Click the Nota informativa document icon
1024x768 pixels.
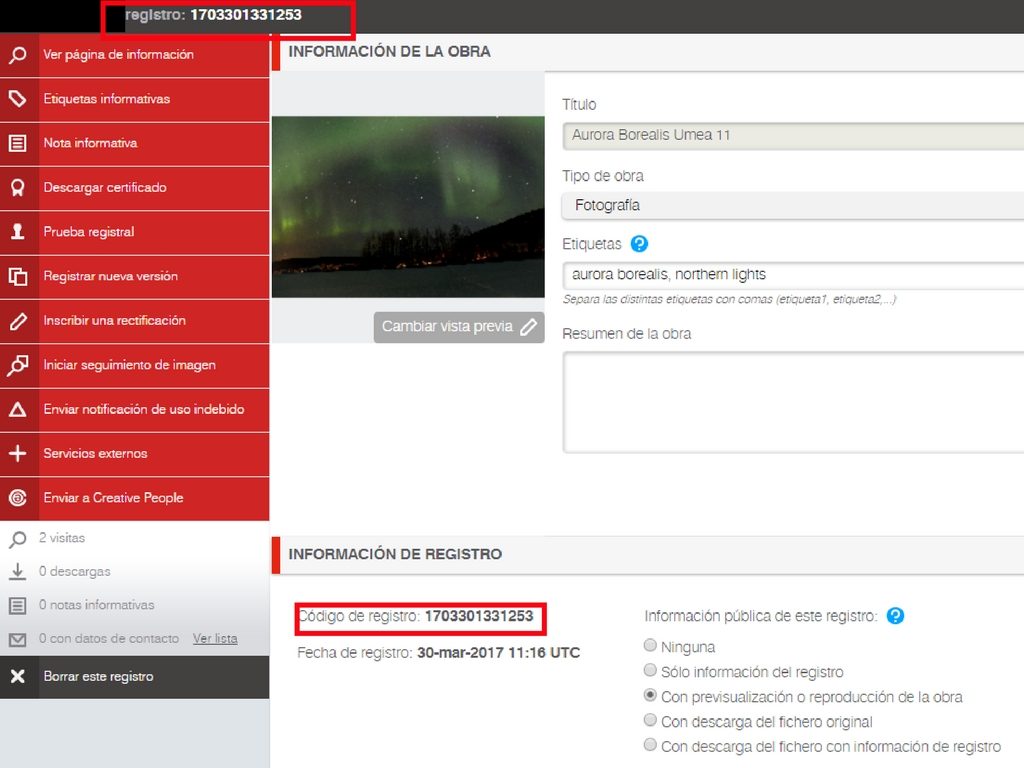(17, 143)
